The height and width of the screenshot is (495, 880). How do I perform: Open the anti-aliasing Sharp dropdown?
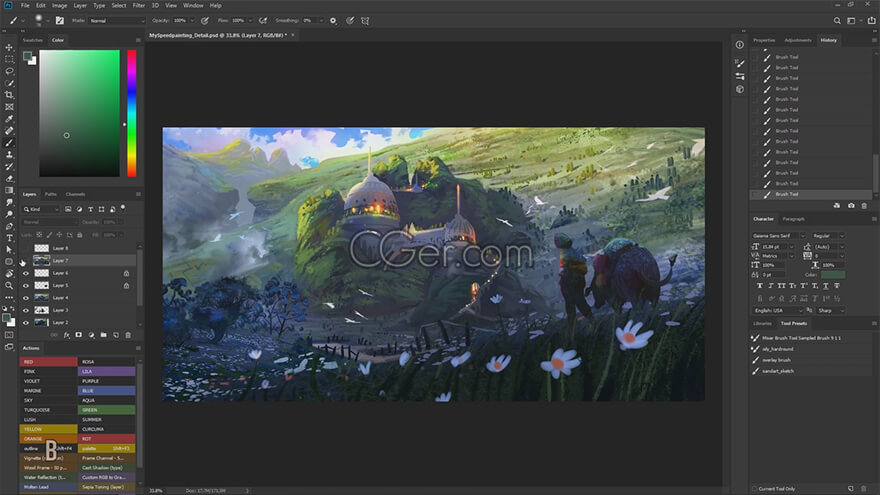click(x=831, y=310)
